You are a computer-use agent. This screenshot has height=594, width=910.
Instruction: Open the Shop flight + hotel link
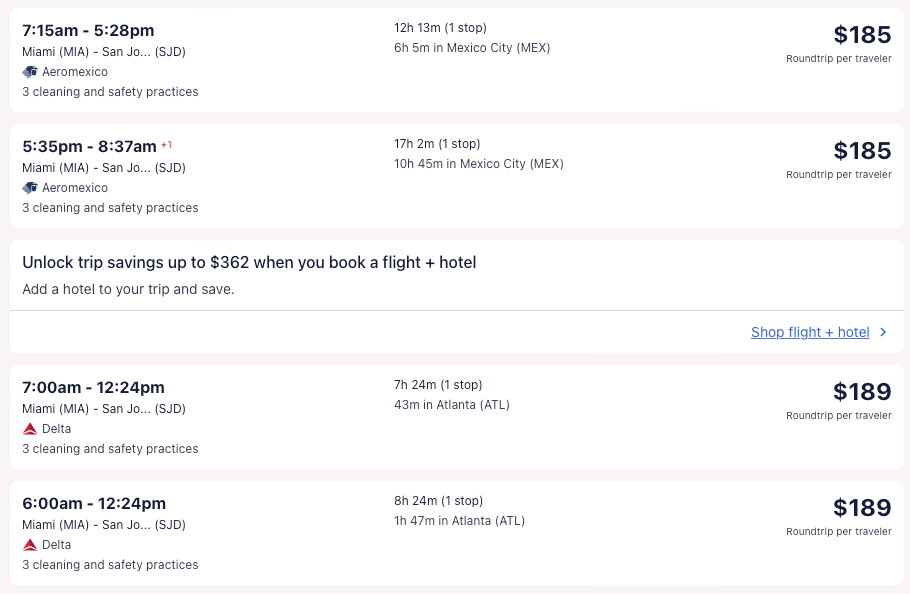tap(810, 332)
